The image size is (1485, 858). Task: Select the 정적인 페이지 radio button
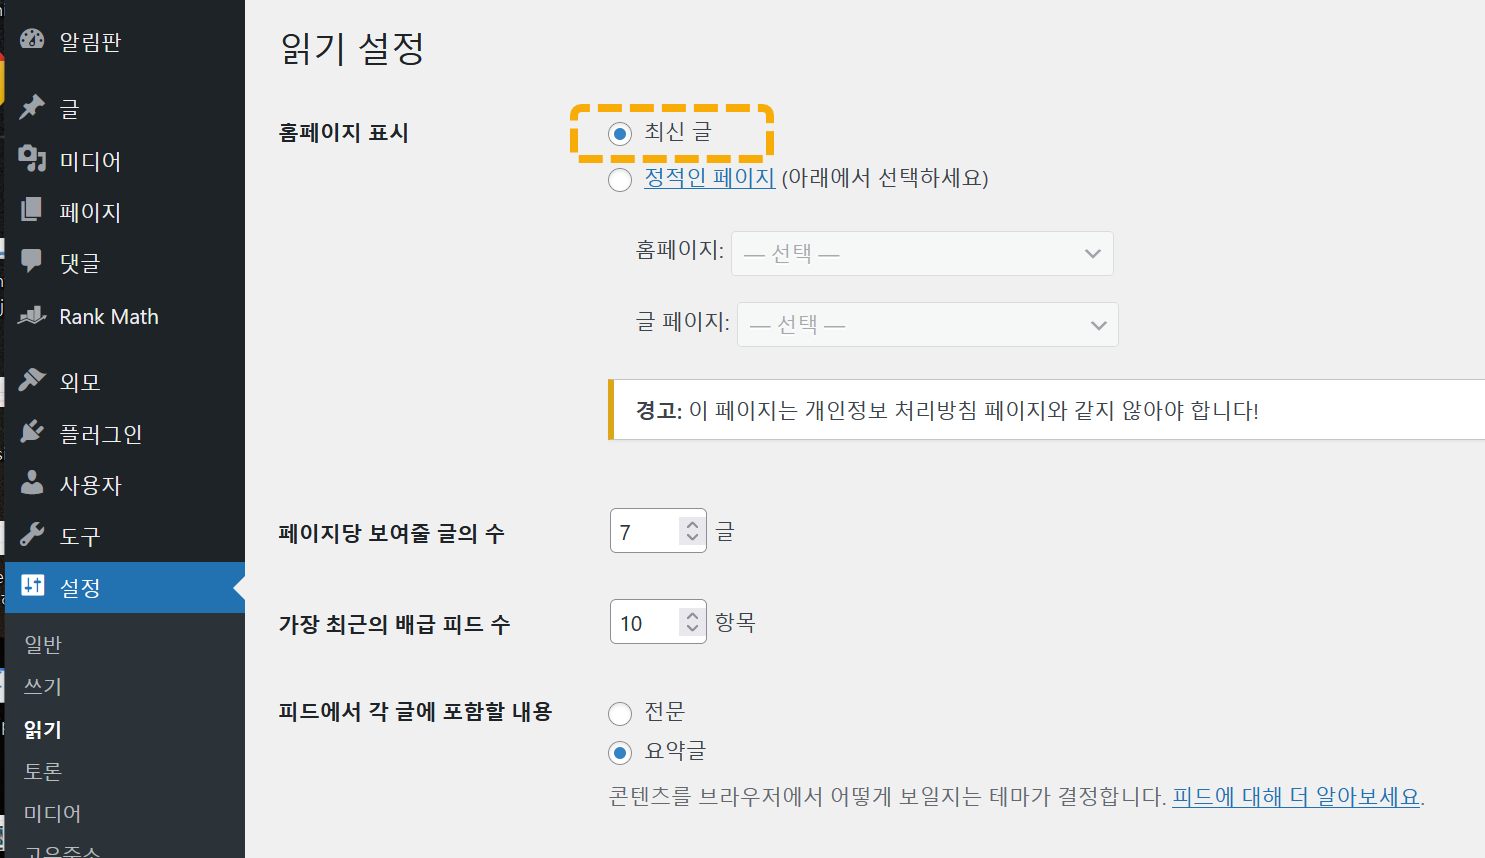619,179
